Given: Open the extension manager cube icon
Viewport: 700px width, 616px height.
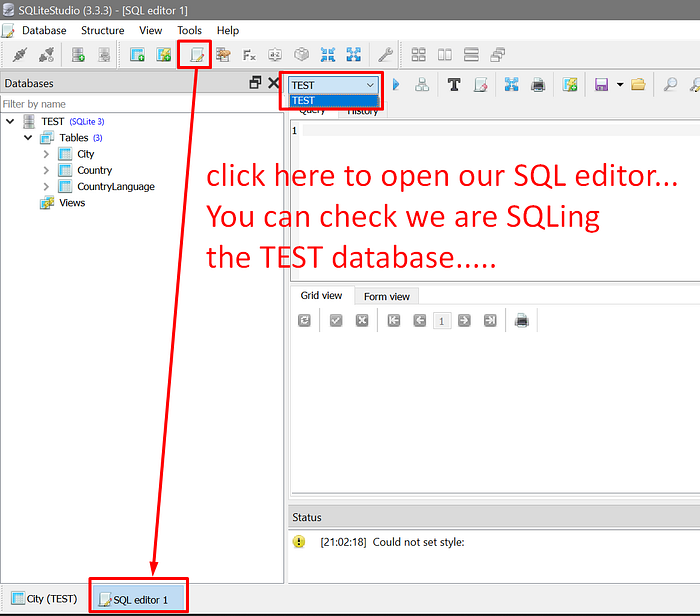Looking at the screenshot, I should 301,55.
